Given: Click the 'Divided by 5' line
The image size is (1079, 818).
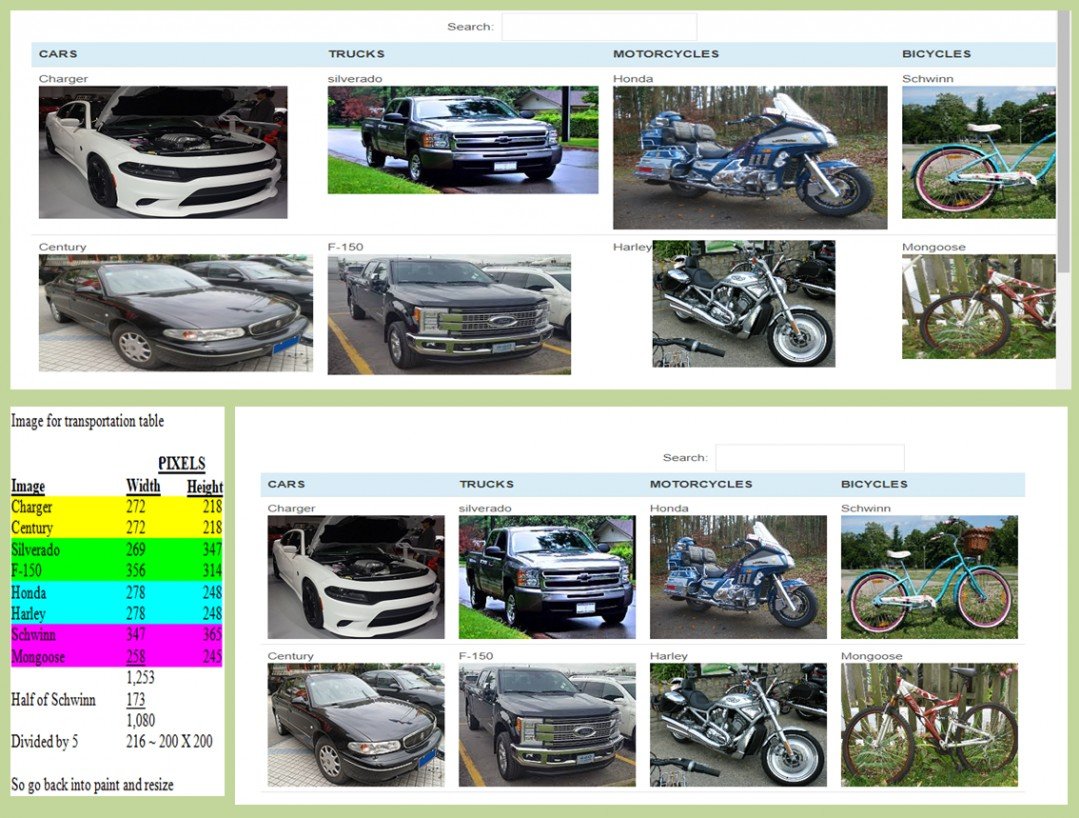Looking at the screenshot, I should click(44, 742).
